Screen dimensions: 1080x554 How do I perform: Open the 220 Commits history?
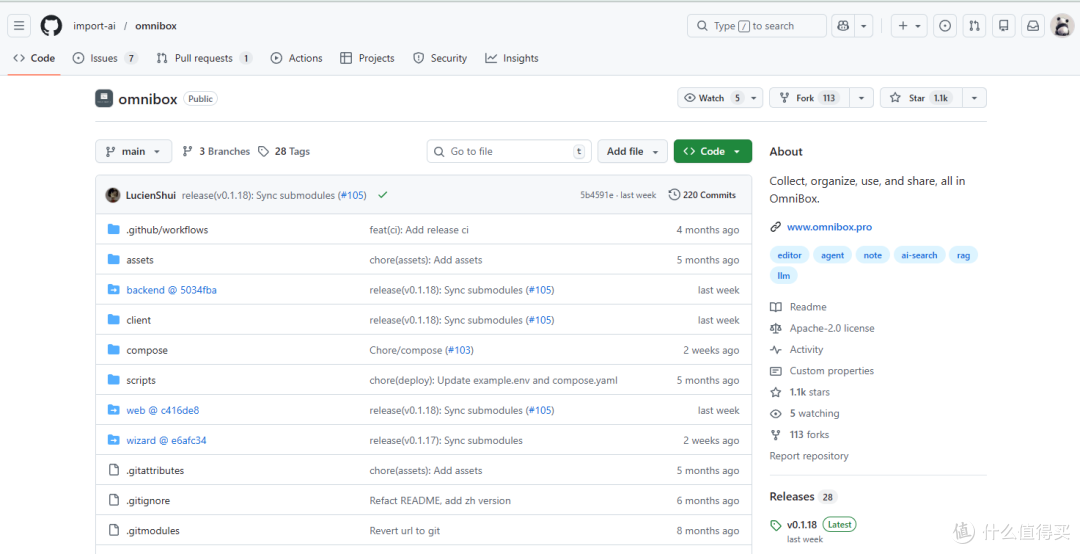(702, 195)
